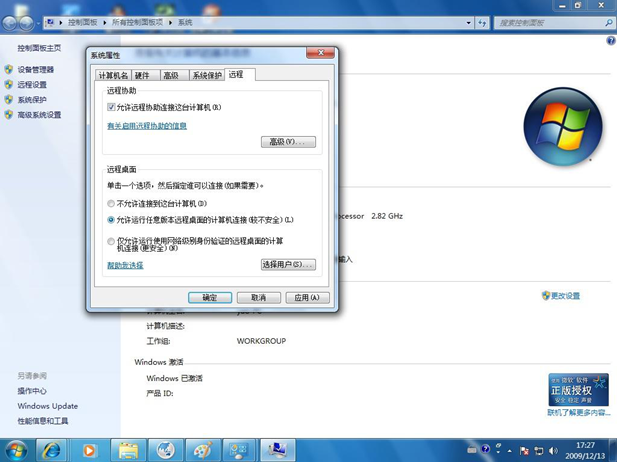Open 控制面板主页 sidebar link
Viewport: 617px width, 462px height.
coord(39,48)
